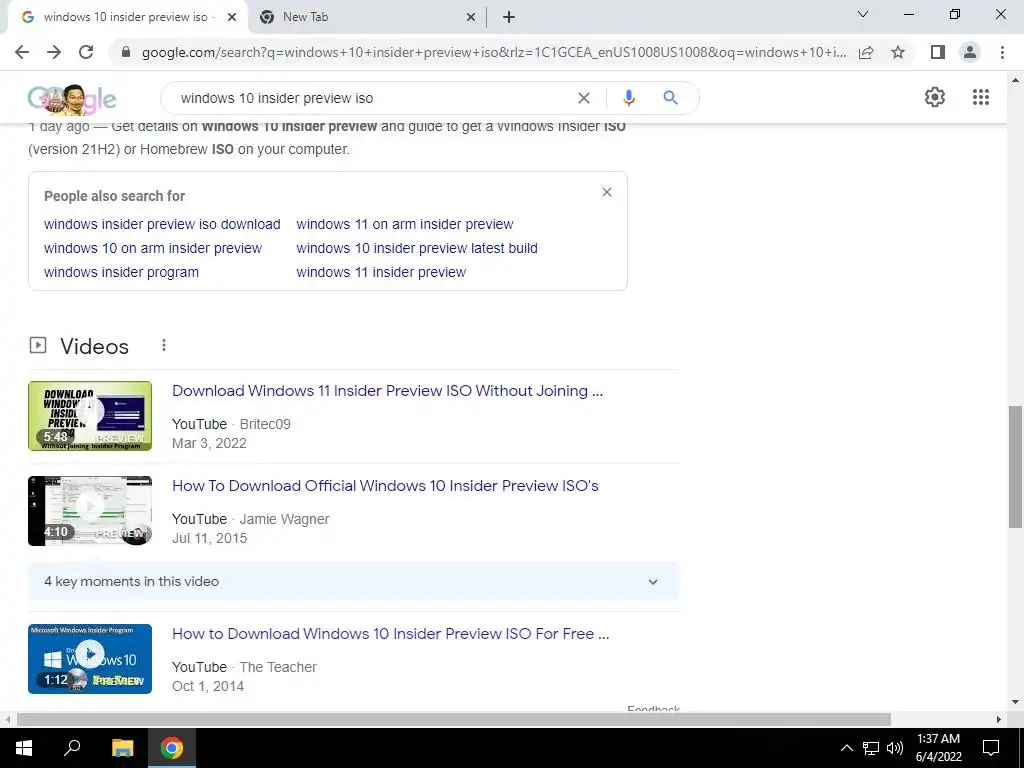Viewport: 1024px width, 768px height.
Task: Open Google quick settings gear
Action: click(935, 97)
